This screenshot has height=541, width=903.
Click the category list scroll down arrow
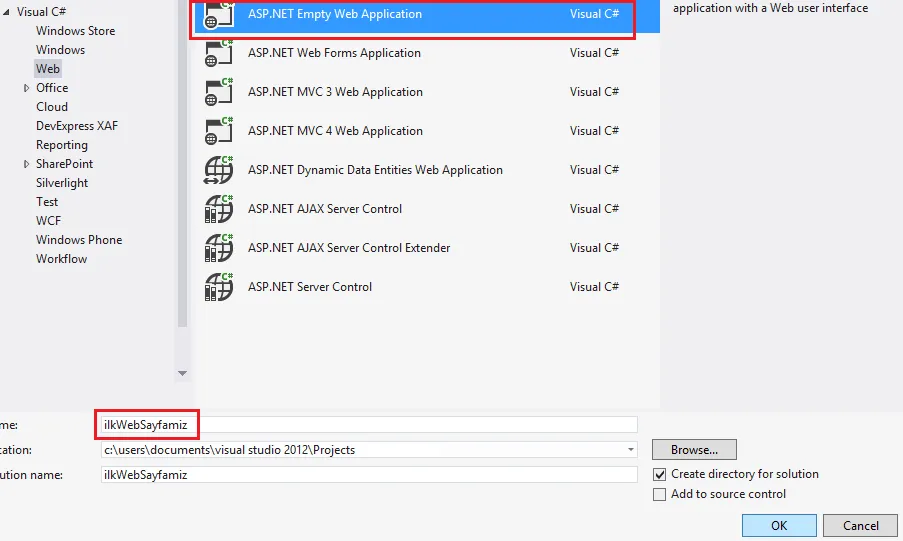182,373
